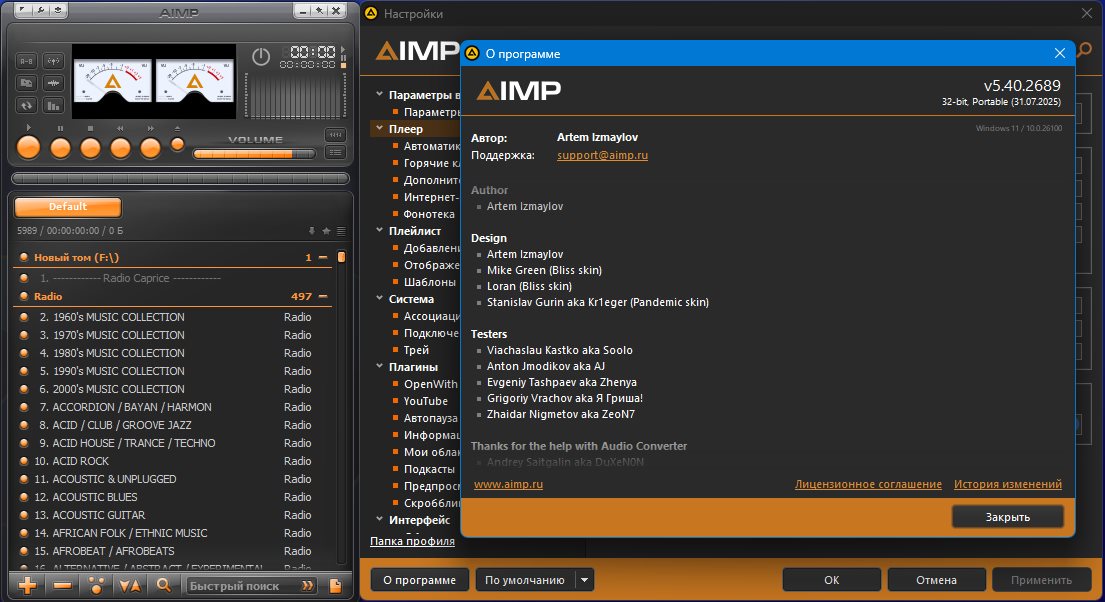The height and width of the screenshot is (602, 1105).
Task: Click the small eject/open files button
Action: [x=178, y=144]
